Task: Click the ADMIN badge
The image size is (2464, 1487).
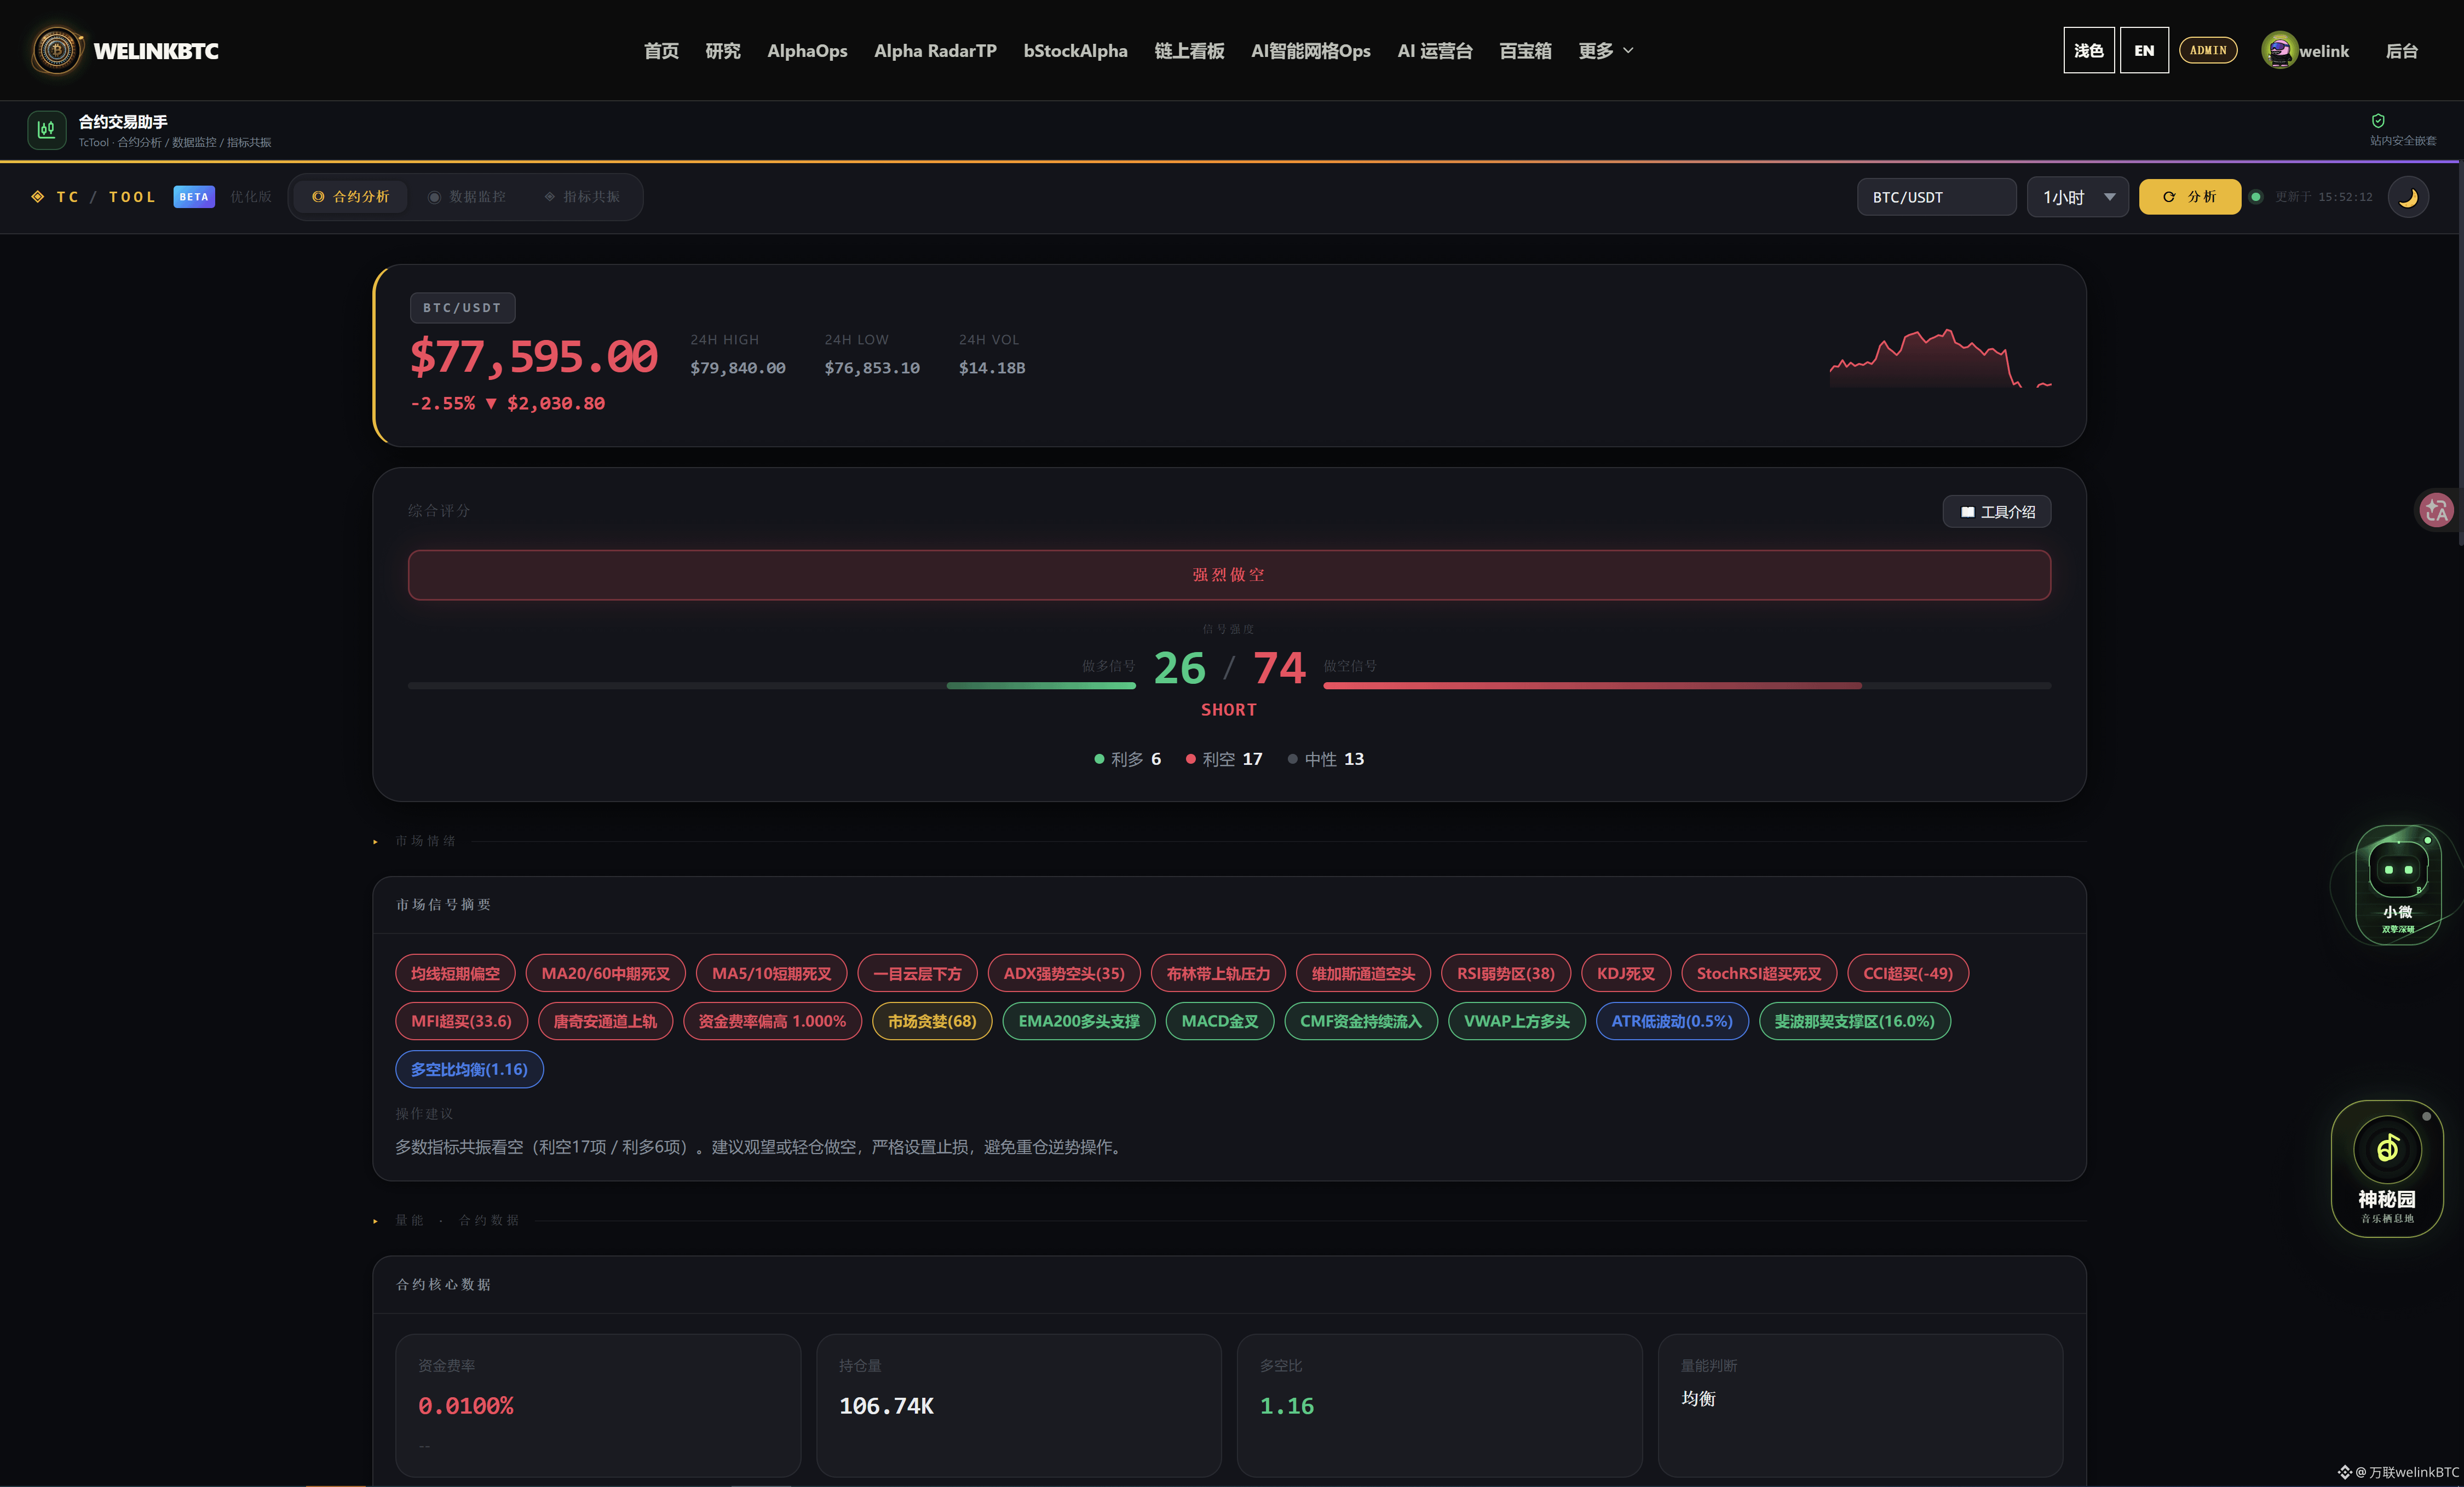Action: pyautogui.click(x=2208, y=50)
